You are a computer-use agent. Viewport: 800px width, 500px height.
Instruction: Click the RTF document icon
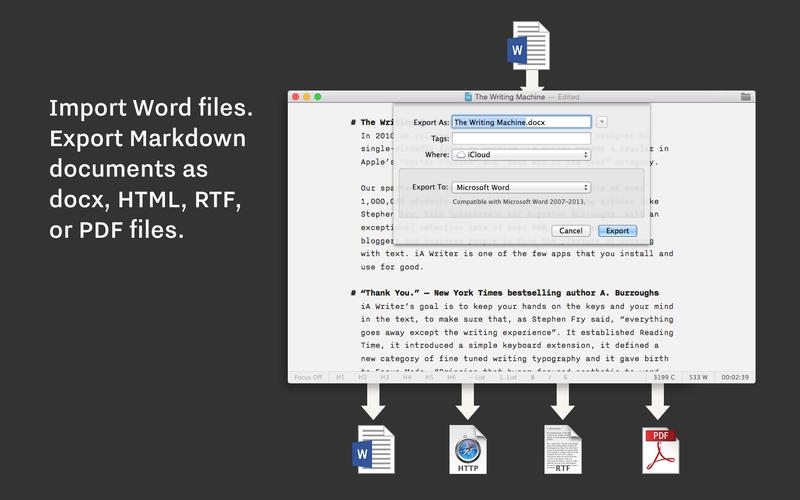[563, 449]
